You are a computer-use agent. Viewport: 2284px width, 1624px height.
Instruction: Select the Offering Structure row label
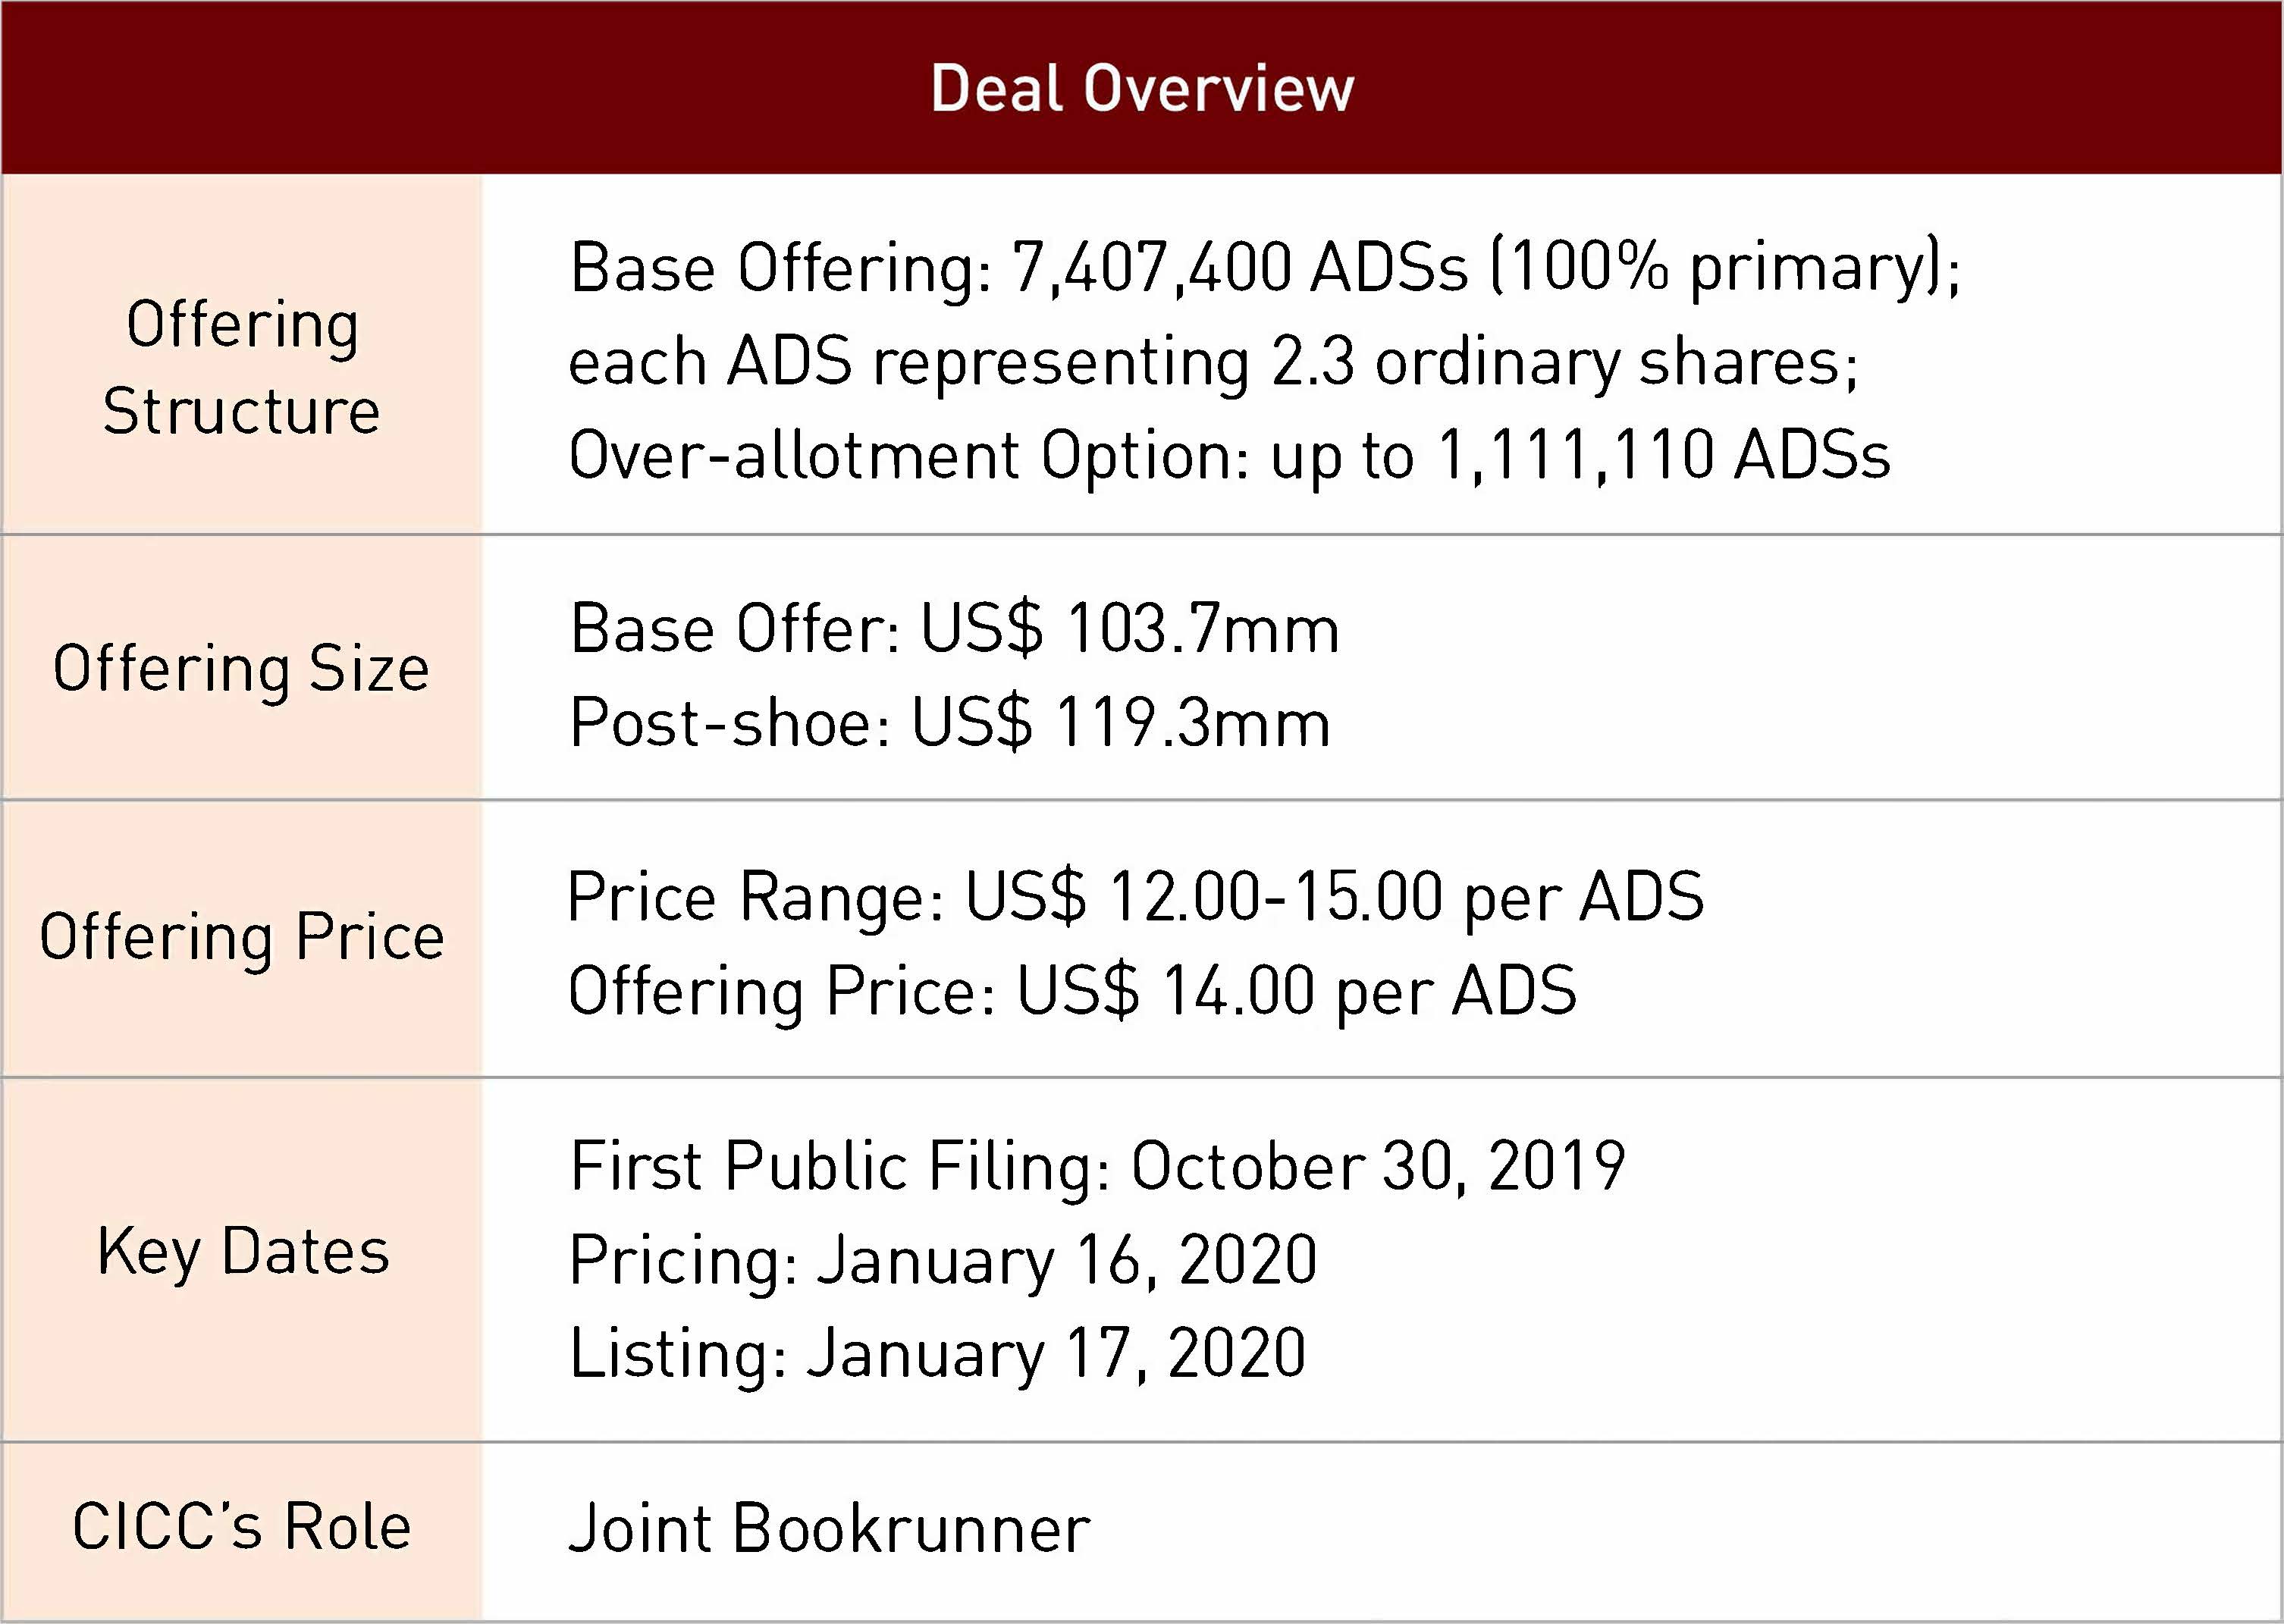click(242, 367)
